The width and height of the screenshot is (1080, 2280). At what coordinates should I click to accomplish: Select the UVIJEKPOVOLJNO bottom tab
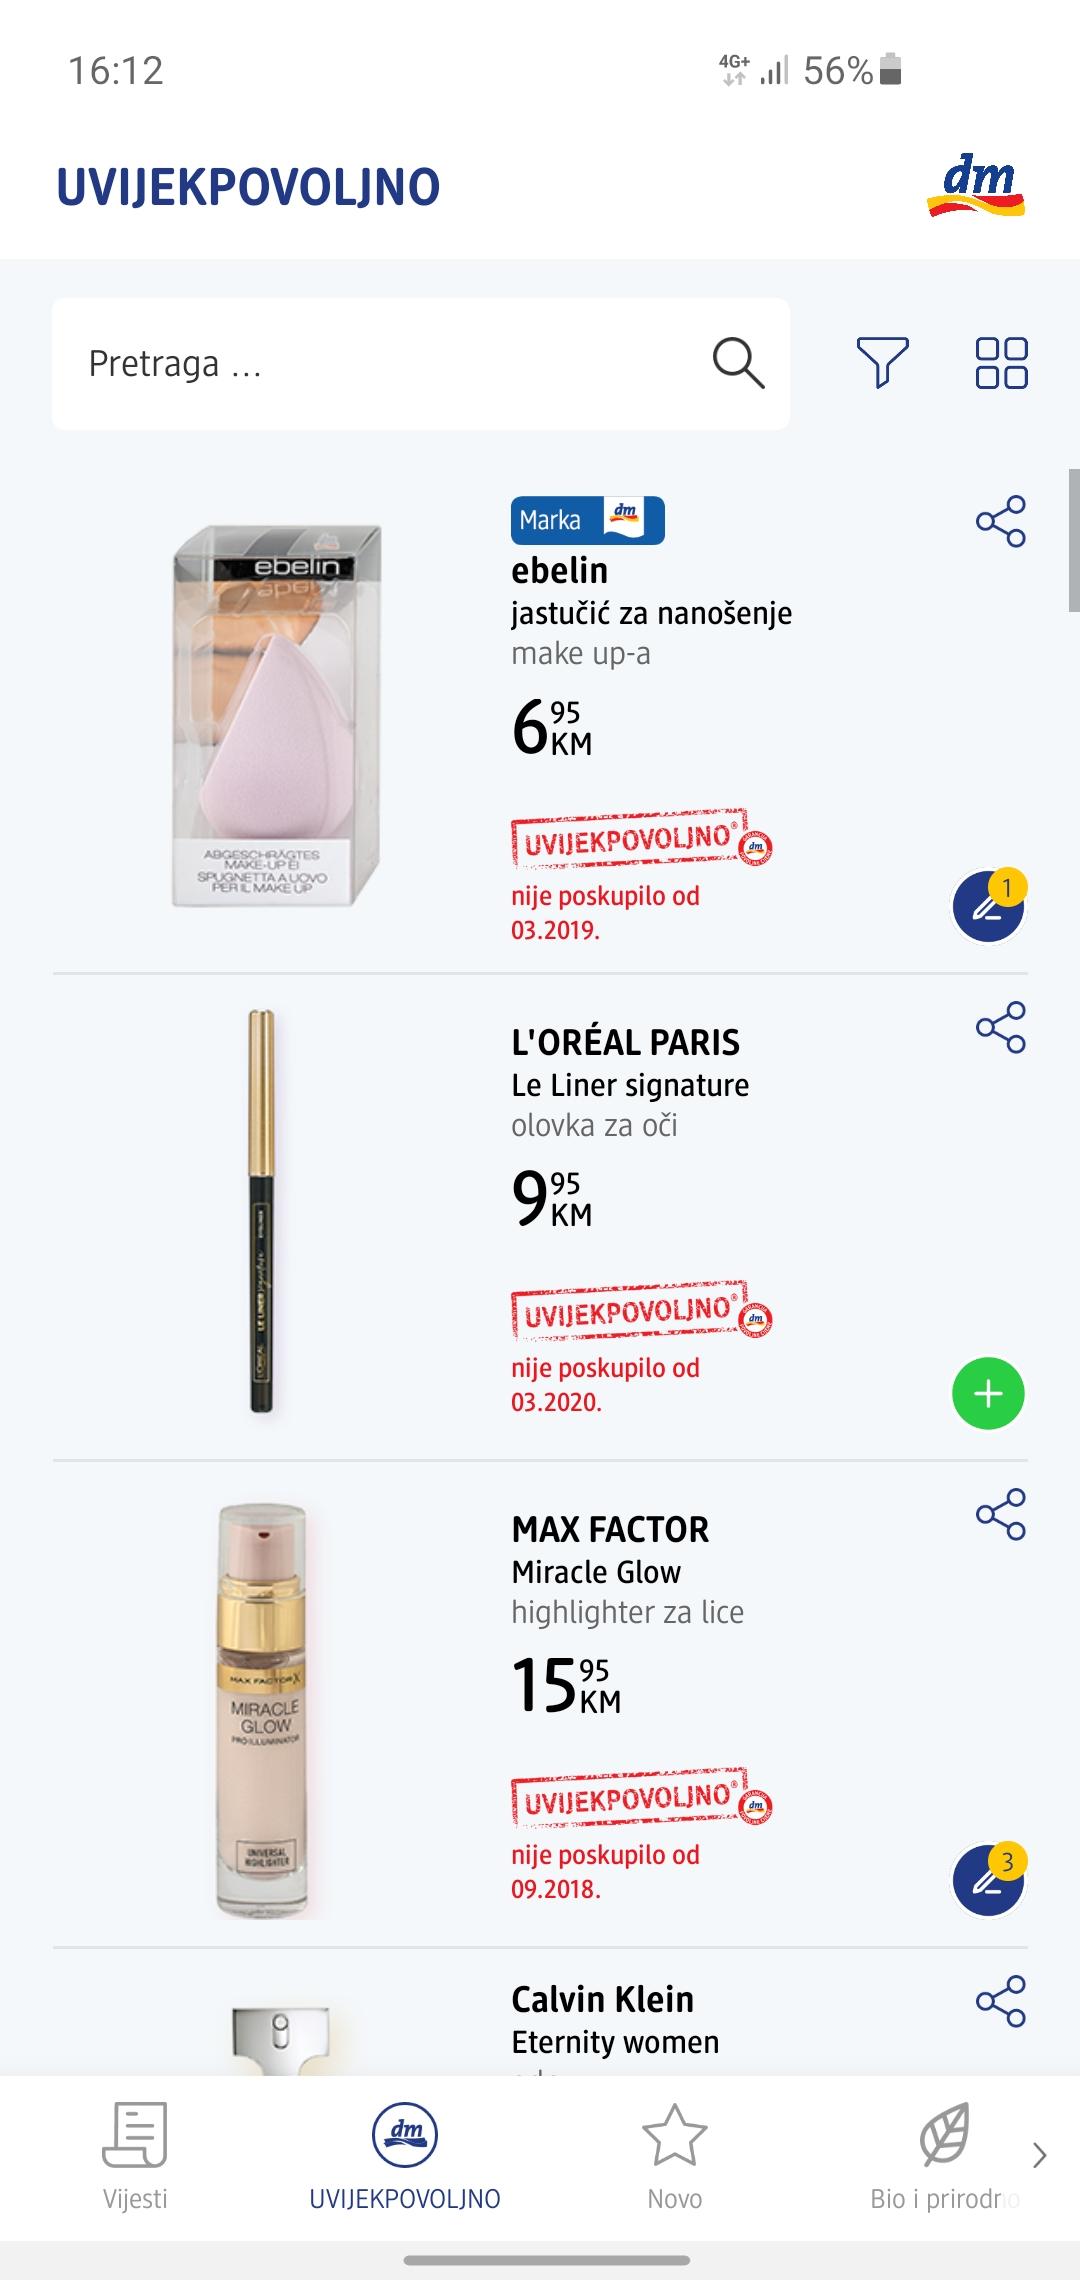click(405, 2156)
